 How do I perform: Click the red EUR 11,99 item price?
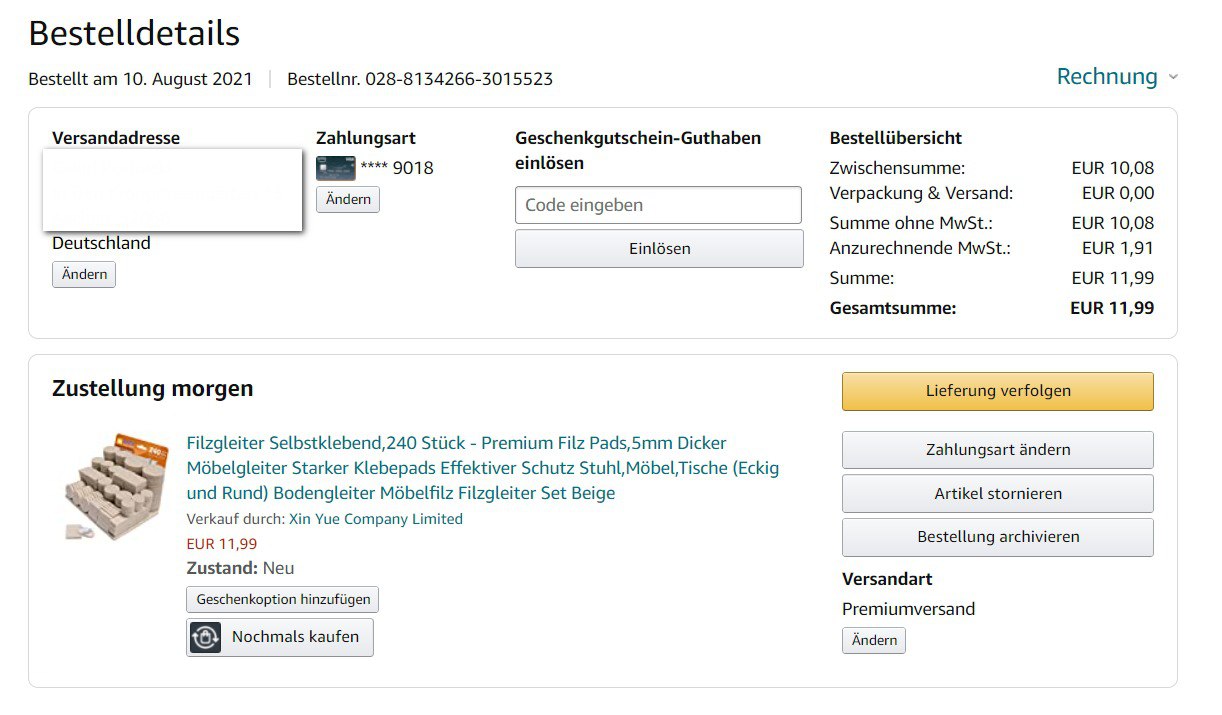(x=222, y=544)
